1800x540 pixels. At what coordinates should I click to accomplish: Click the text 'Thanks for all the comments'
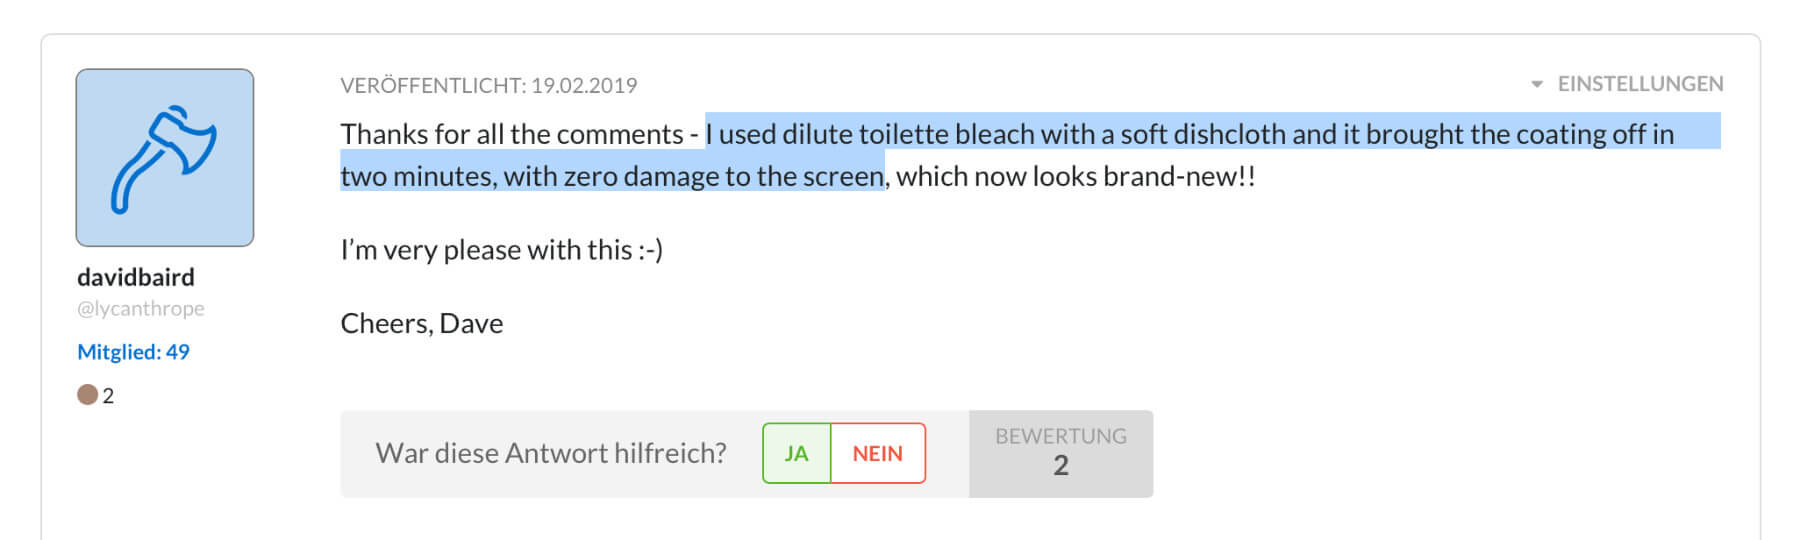point(512,134)
